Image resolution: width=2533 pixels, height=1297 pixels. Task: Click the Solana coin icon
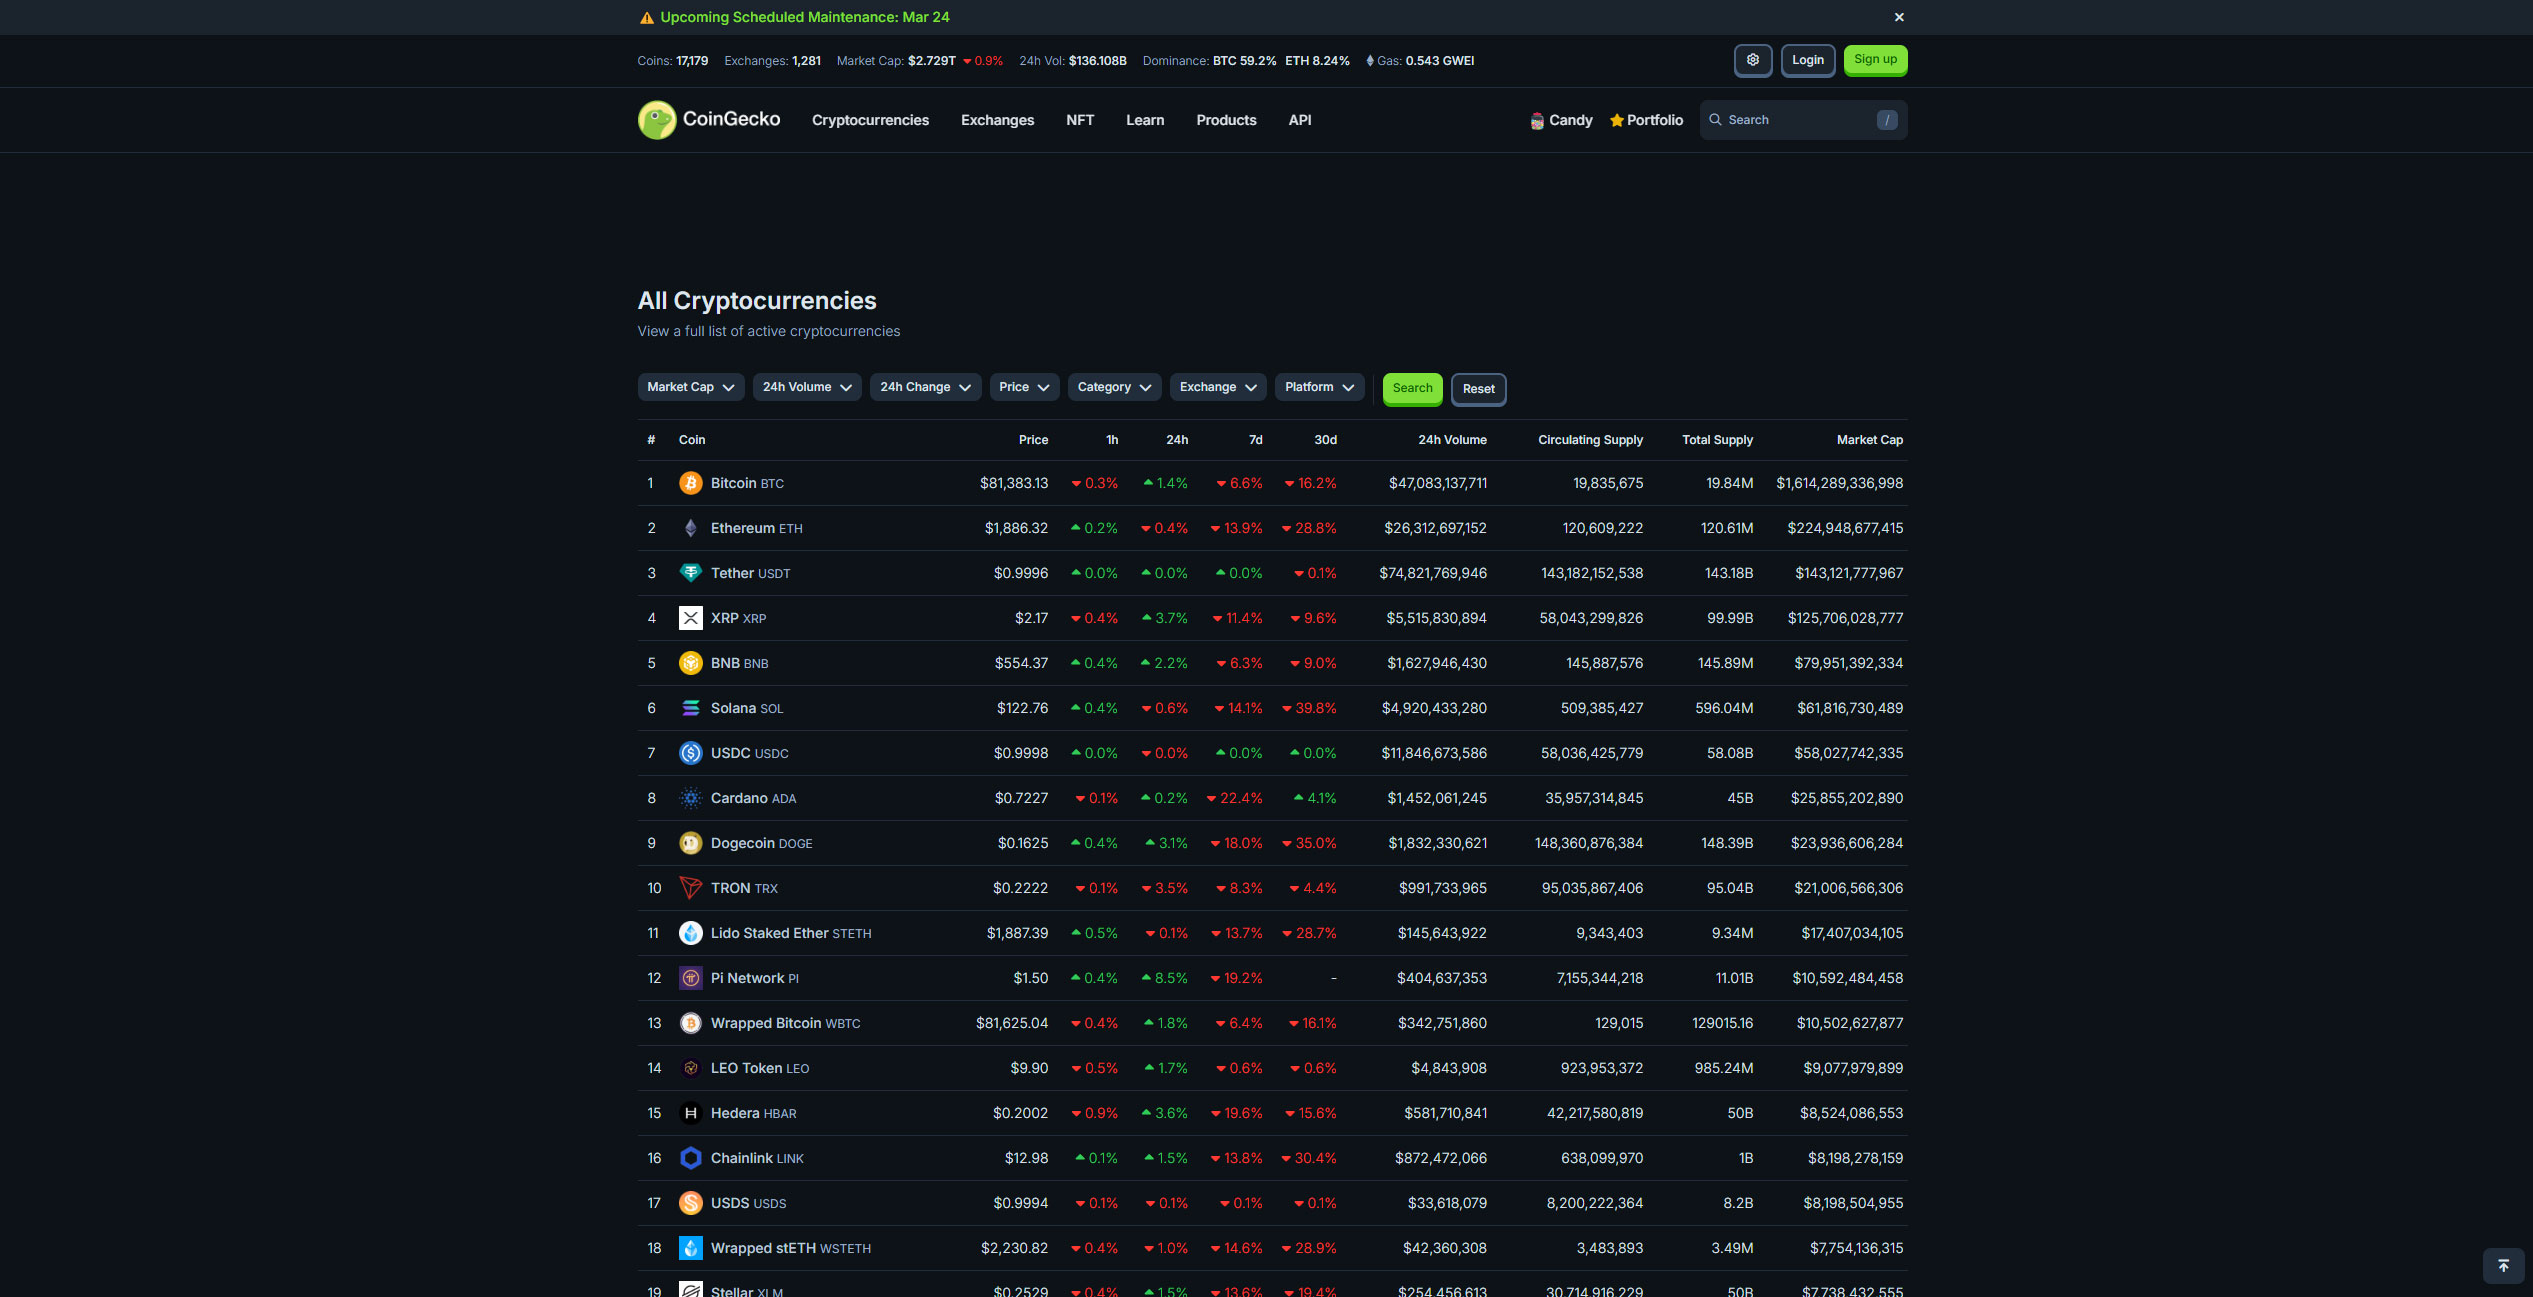691,708
